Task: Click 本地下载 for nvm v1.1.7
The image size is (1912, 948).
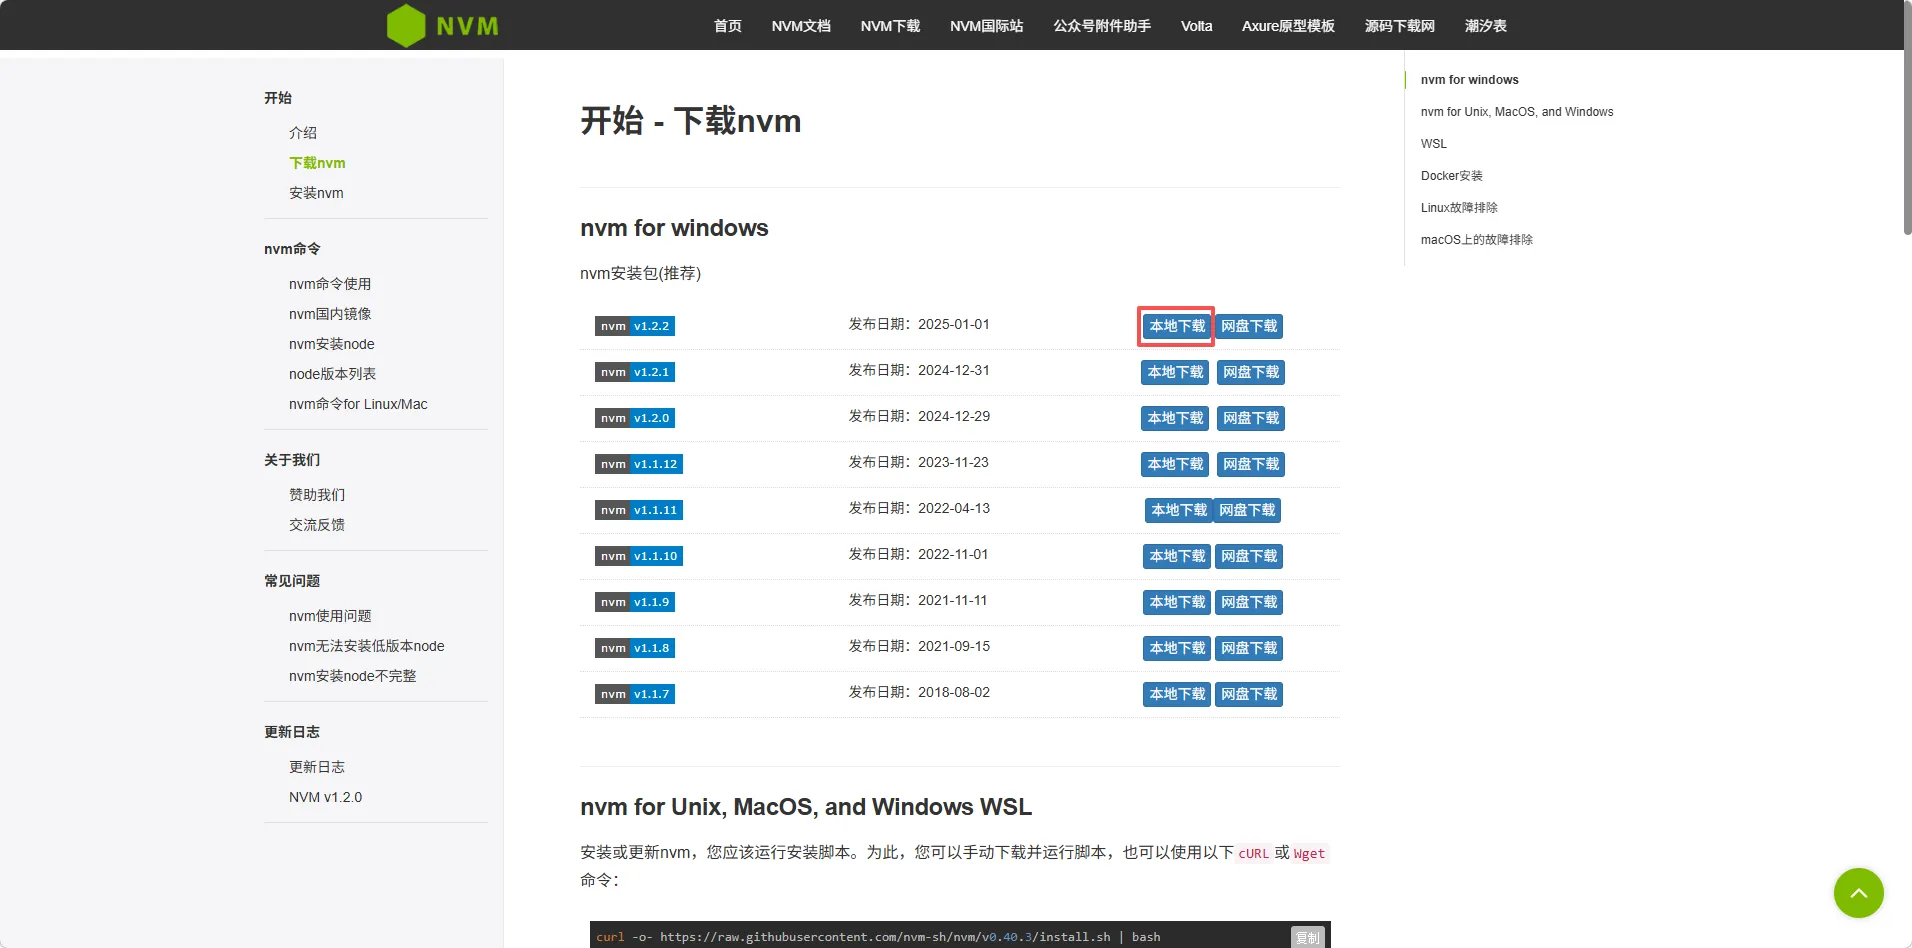Action: pyautogui.click(x=1176, y=694)
